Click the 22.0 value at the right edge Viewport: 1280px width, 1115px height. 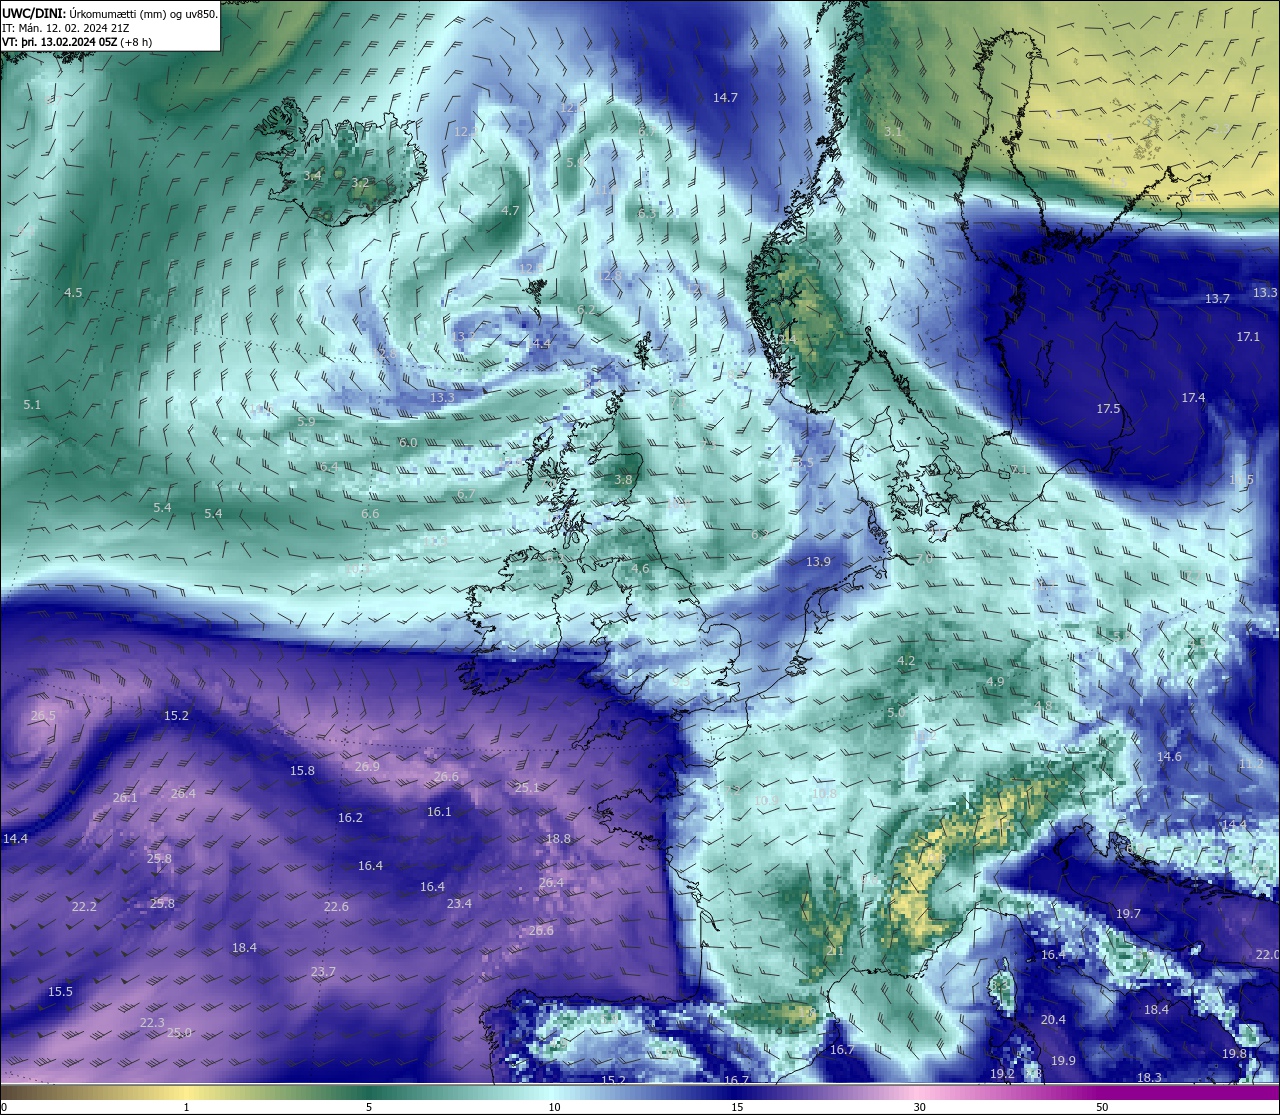pos(1267,955)
